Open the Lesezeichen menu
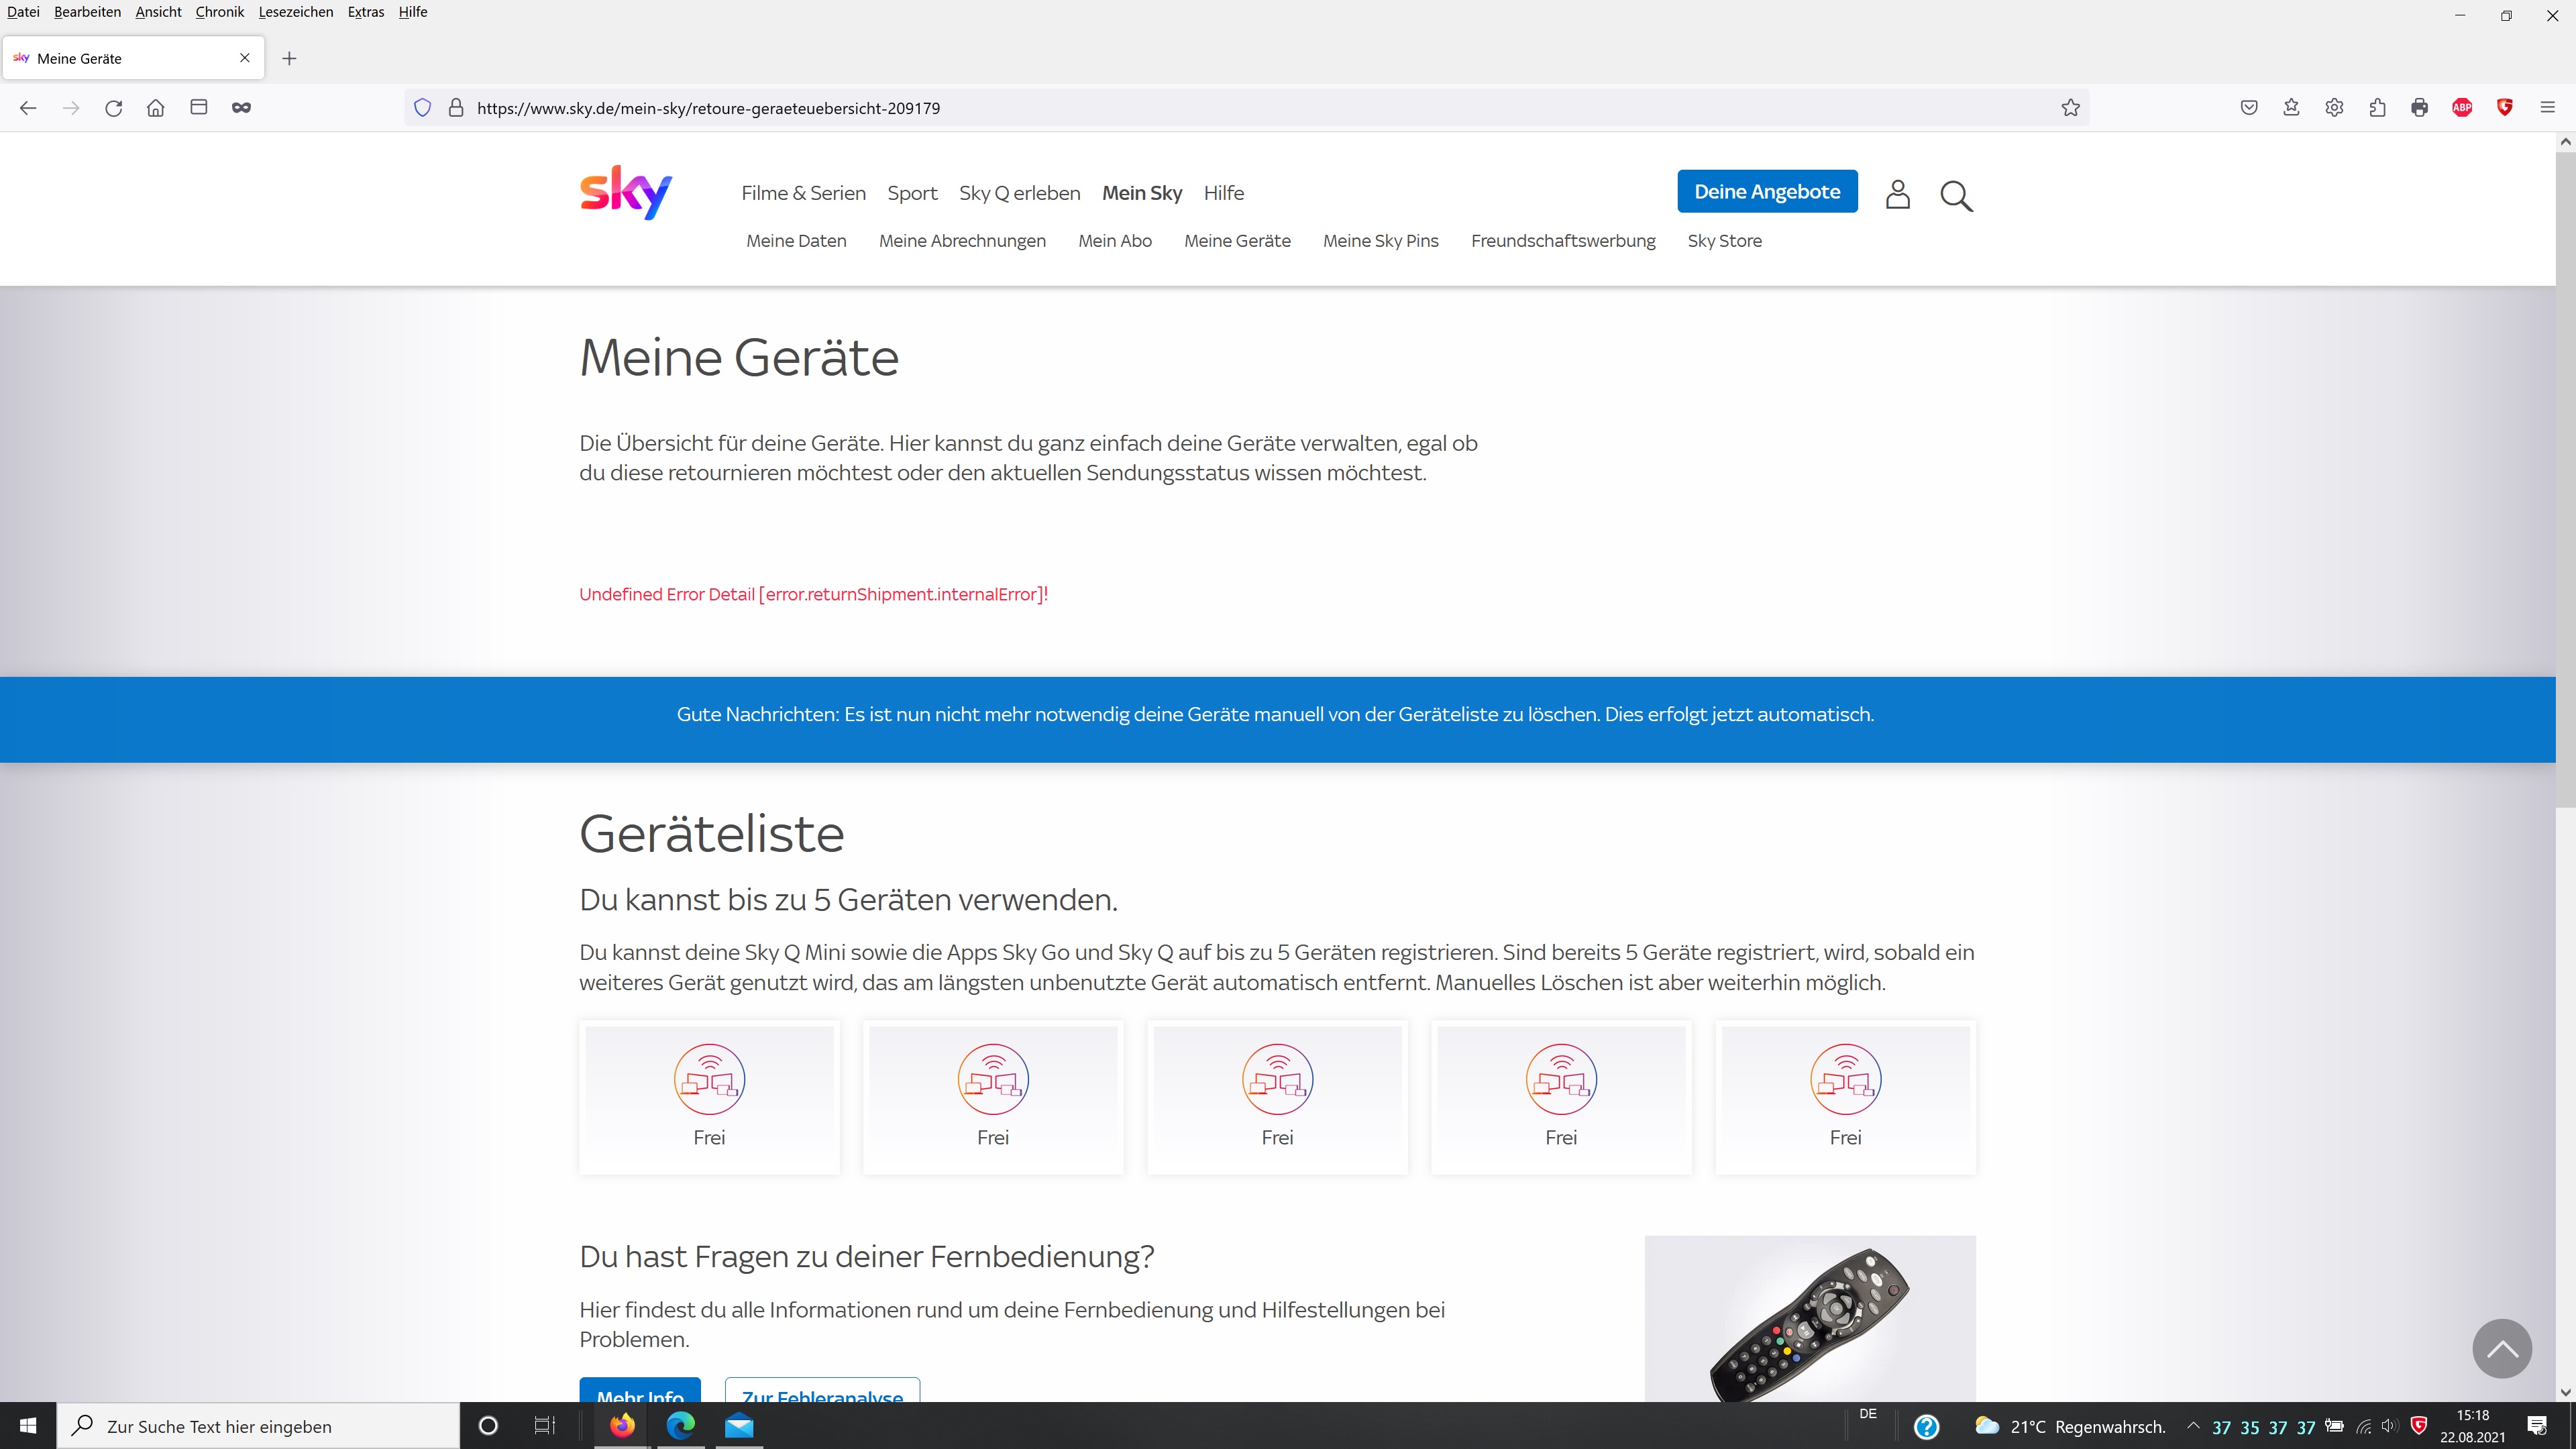This screenshot has width=2576, height=1449. (296, 12)
